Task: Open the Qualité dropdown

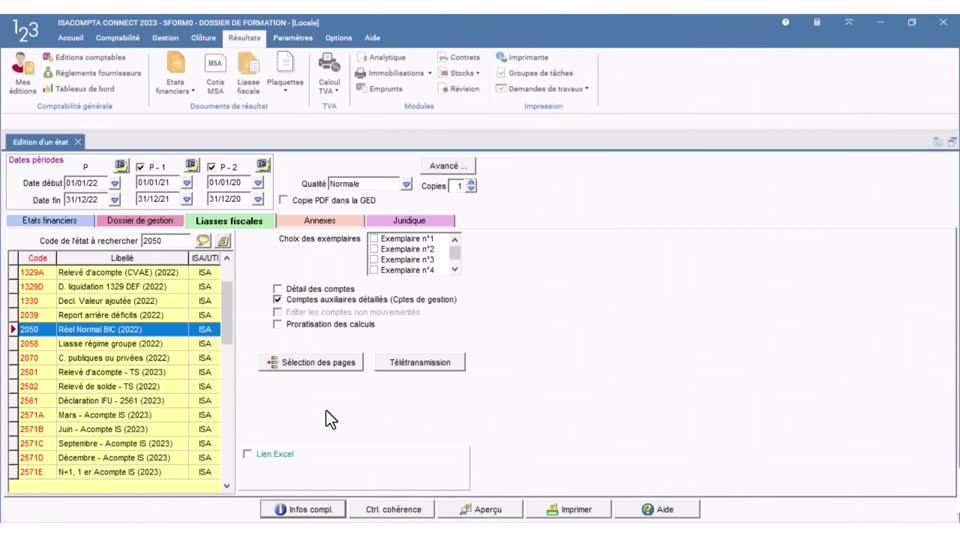Action: (x=407, y=184)
